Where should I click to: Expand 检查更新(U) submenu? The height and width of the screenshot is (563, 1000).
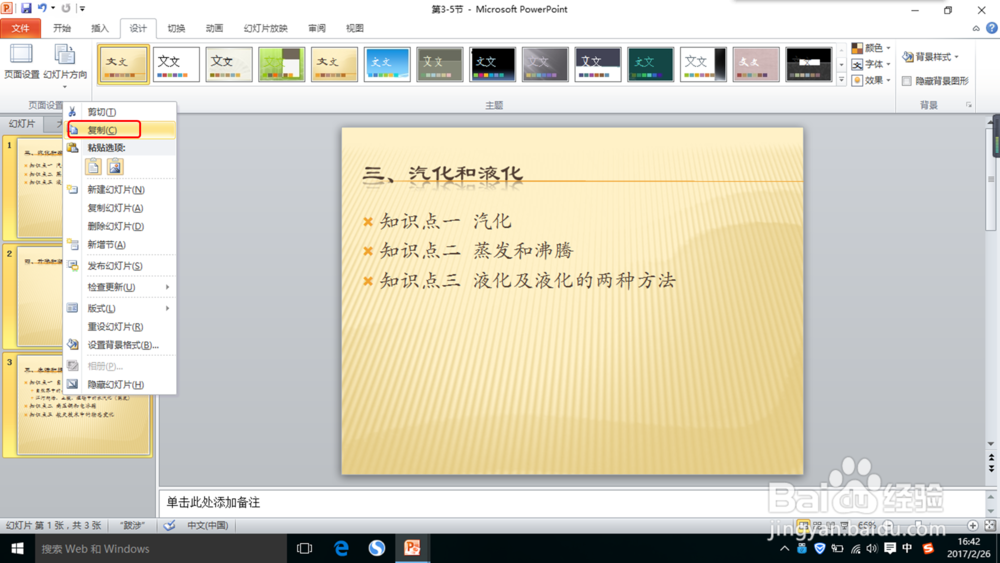120,287
